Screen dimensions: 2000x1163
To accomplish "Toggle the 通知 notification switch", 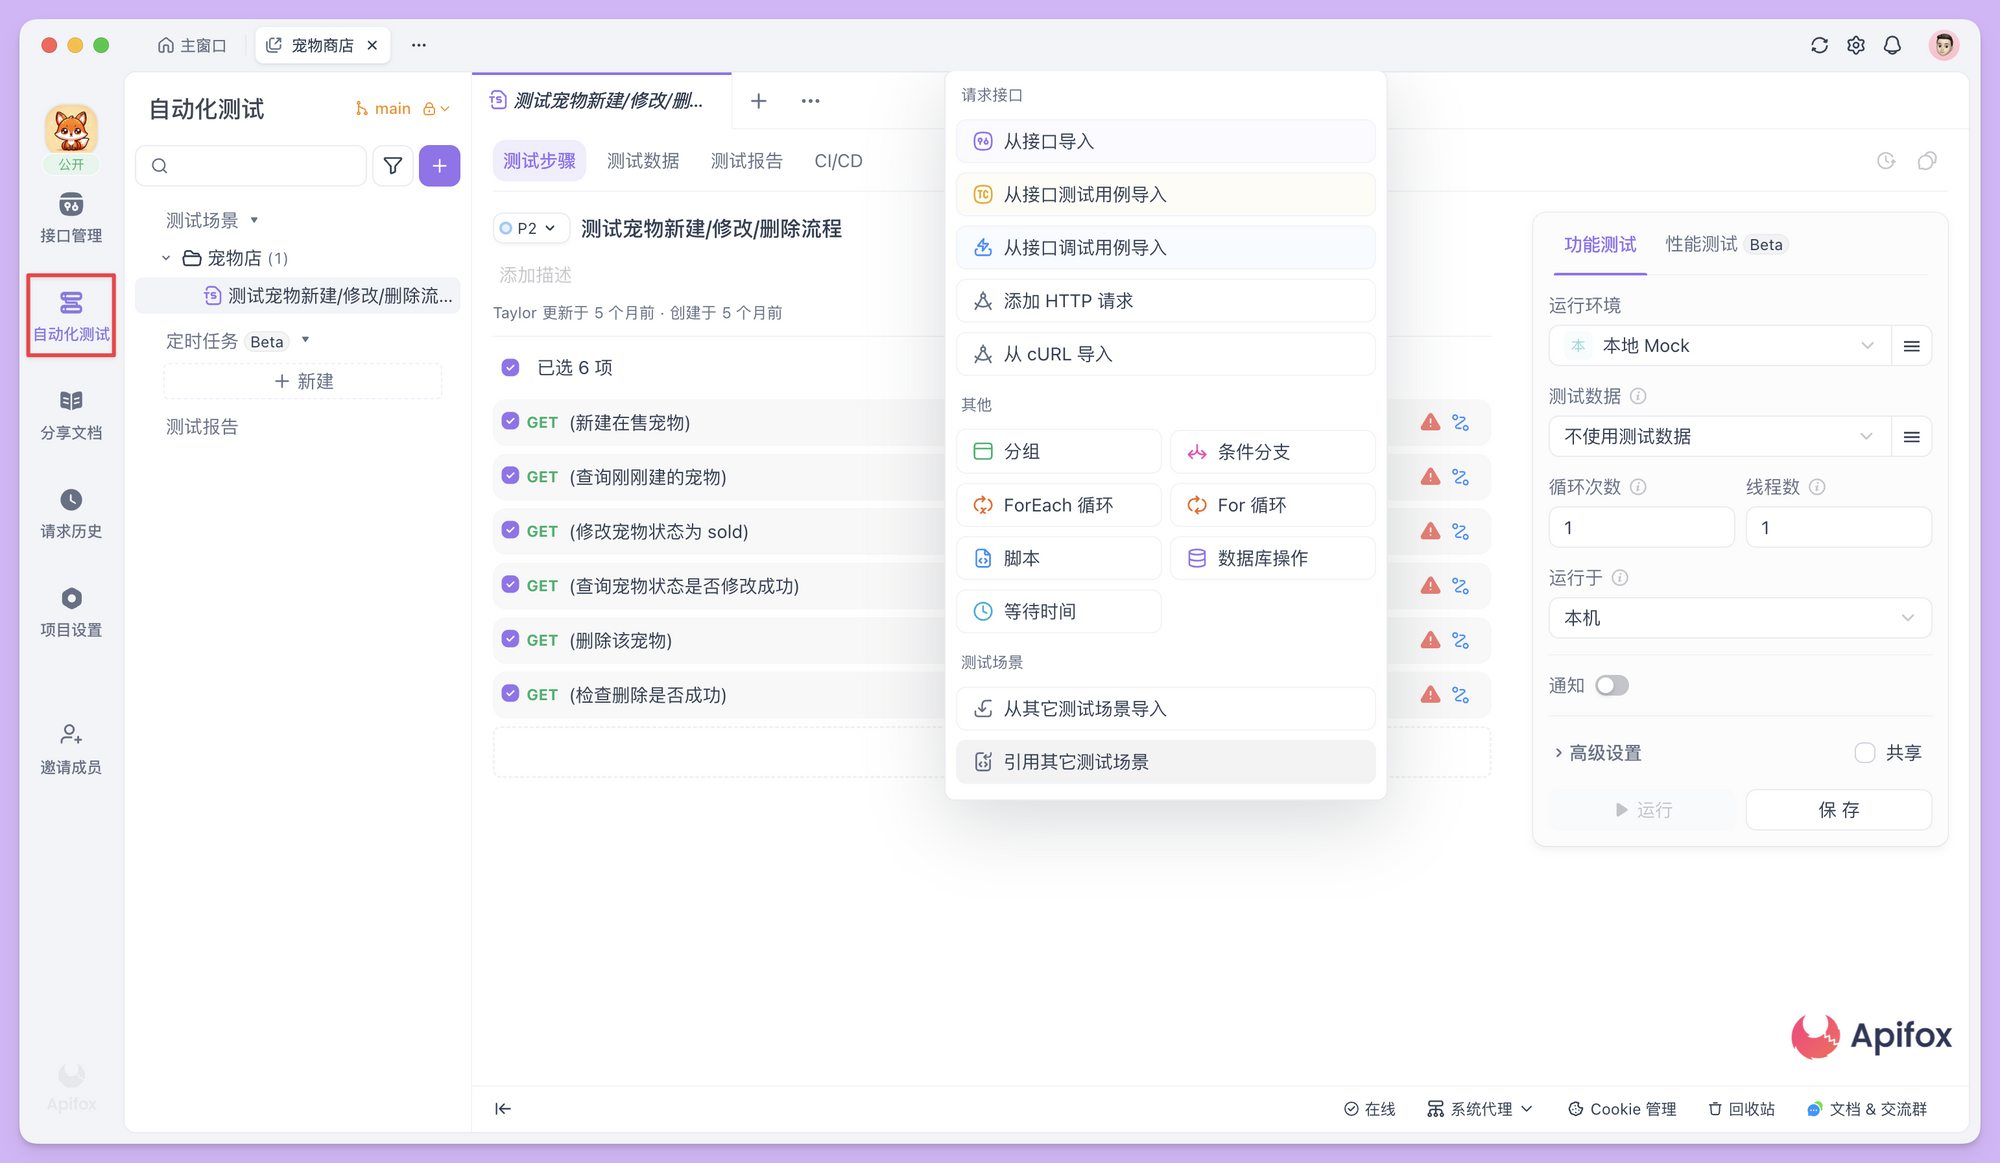I will tap(1611, 685).
